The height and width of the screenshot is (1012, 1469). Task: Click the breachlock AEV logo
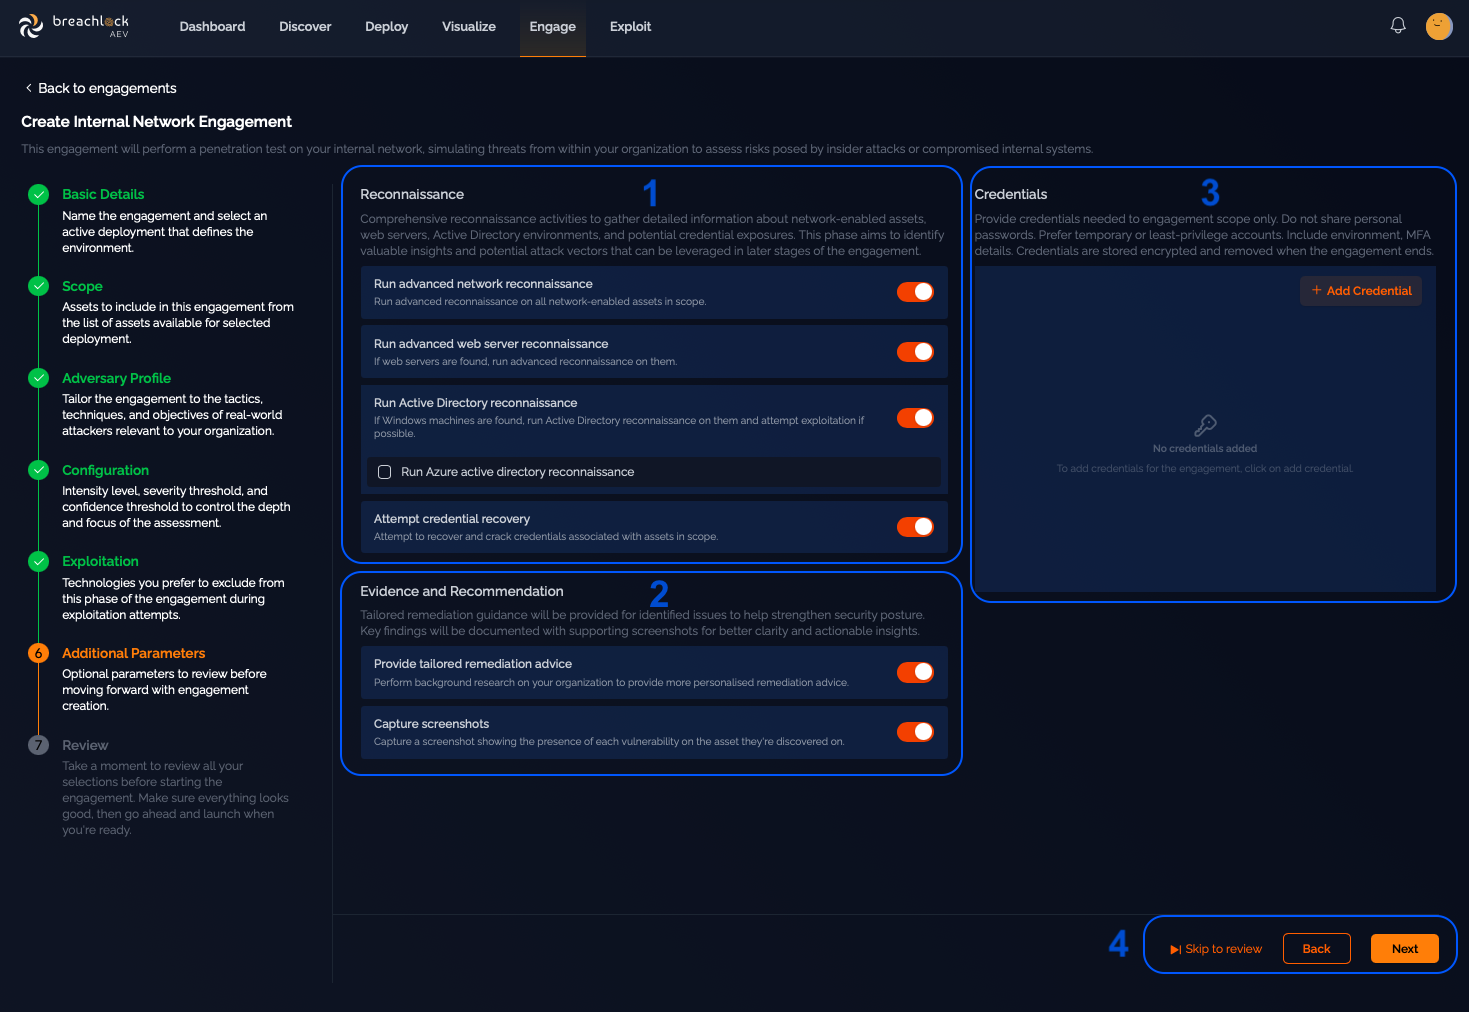point(74,26)
